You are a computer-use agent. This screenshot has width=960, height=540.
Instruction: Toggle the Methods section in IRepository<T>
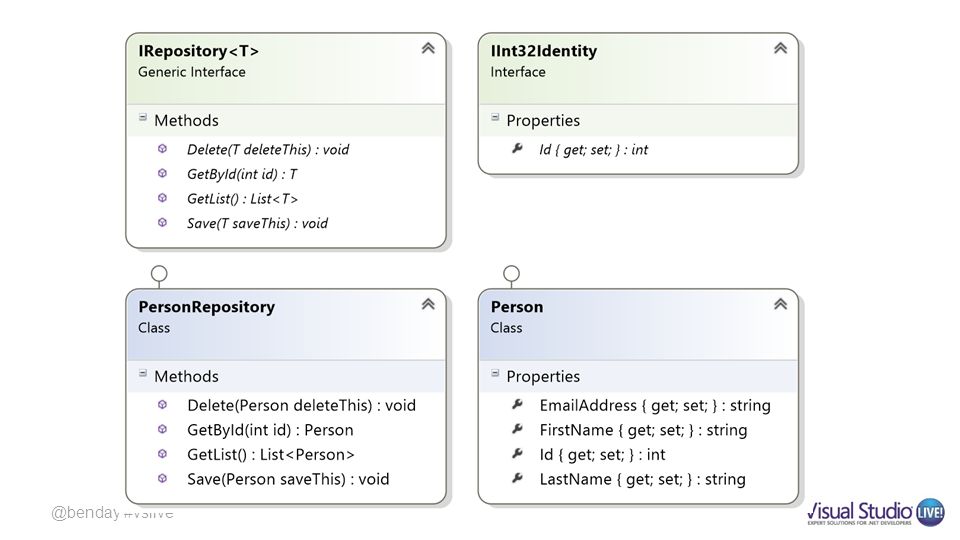coord(143,118)
